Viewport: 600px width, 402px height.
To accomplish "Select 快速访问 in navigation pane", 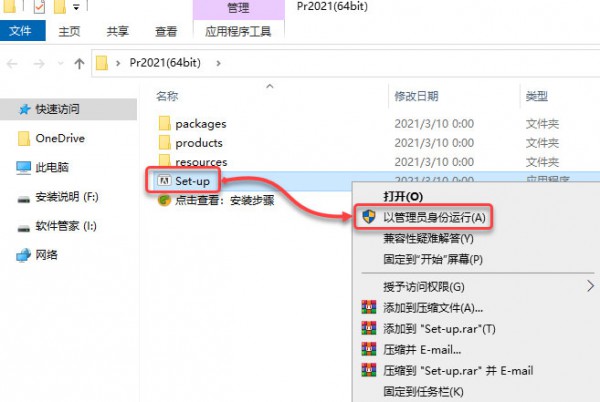I will pos(68,109).
